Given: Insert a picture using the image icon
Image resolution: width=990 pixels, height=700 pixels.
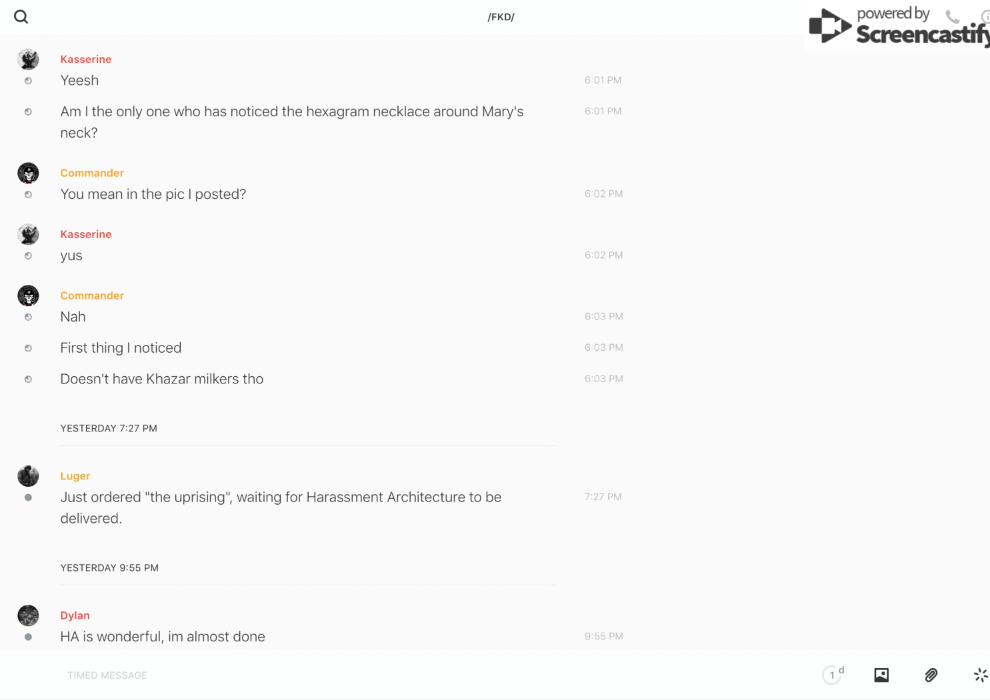Looking at the screenshot, I should pyautogui.click(x=881, y=675).
